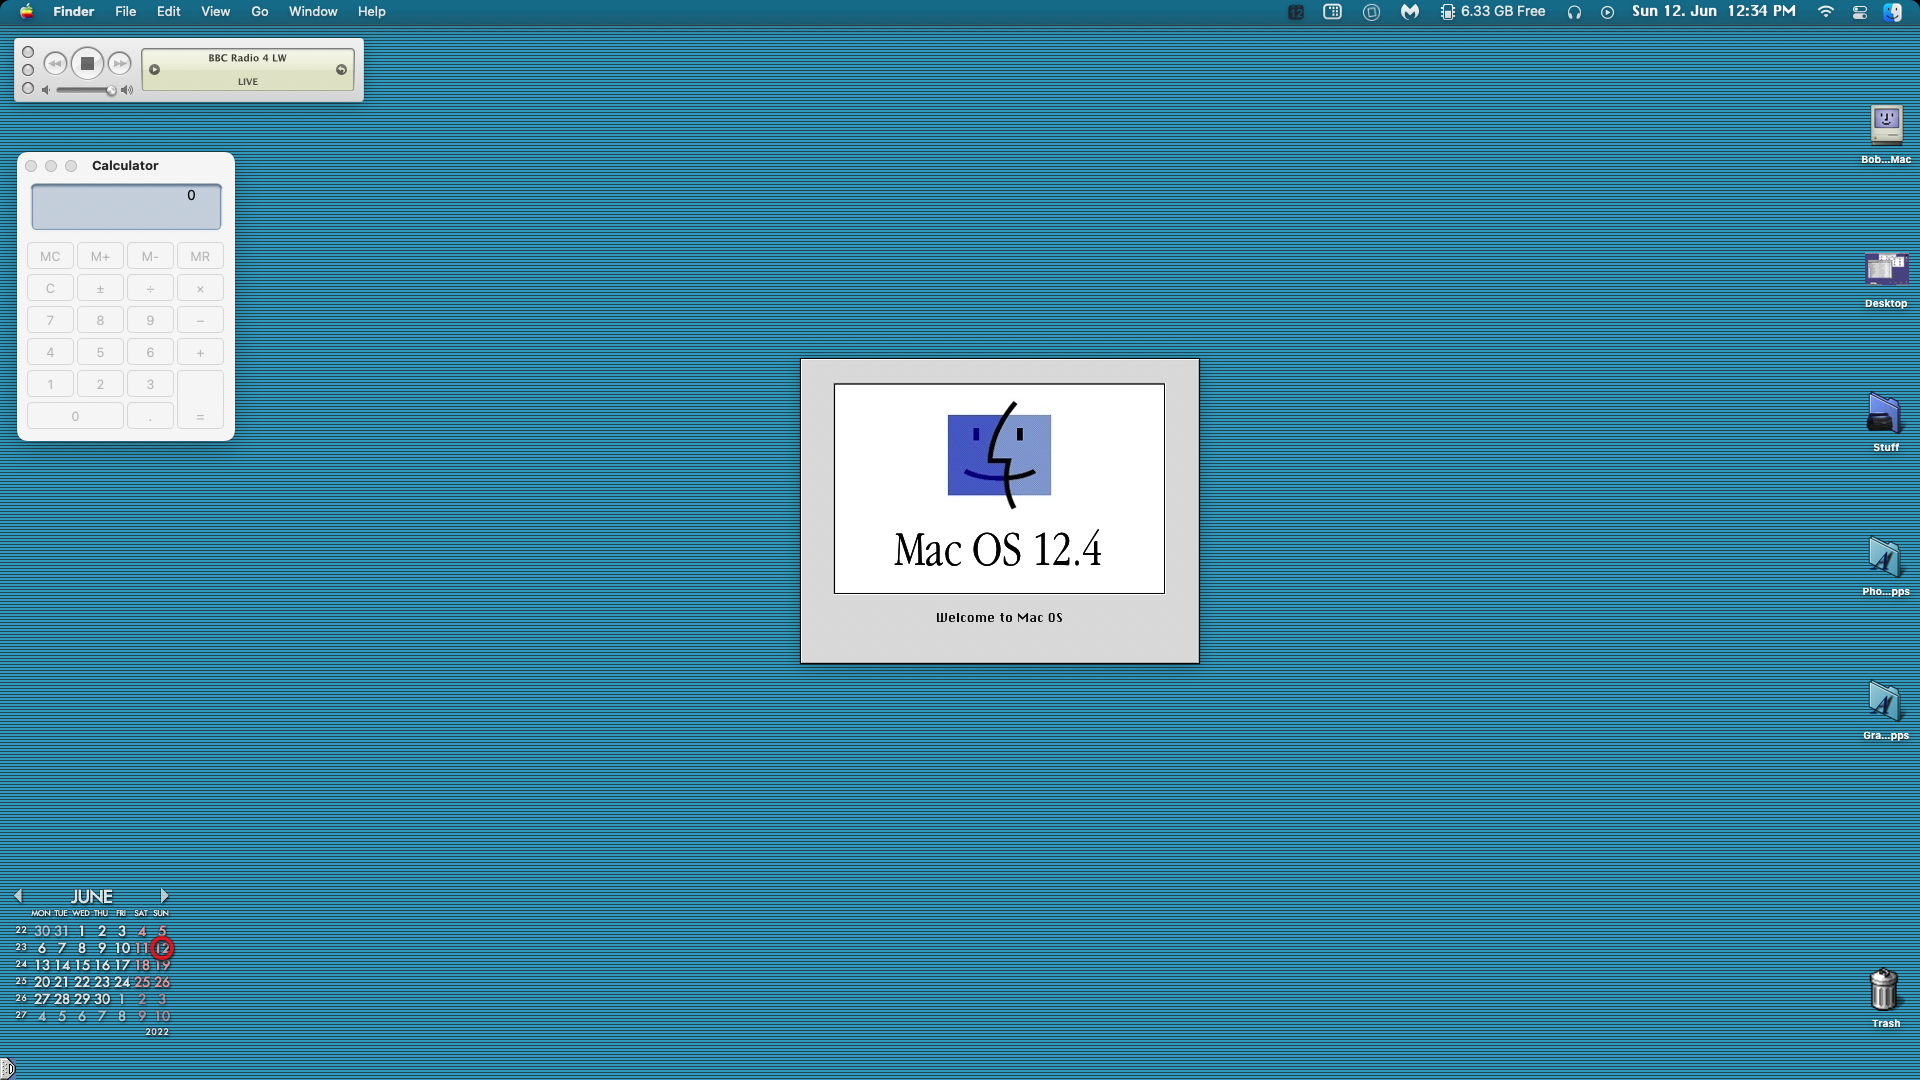Click the rewind button in the player

tap(55, 64)
